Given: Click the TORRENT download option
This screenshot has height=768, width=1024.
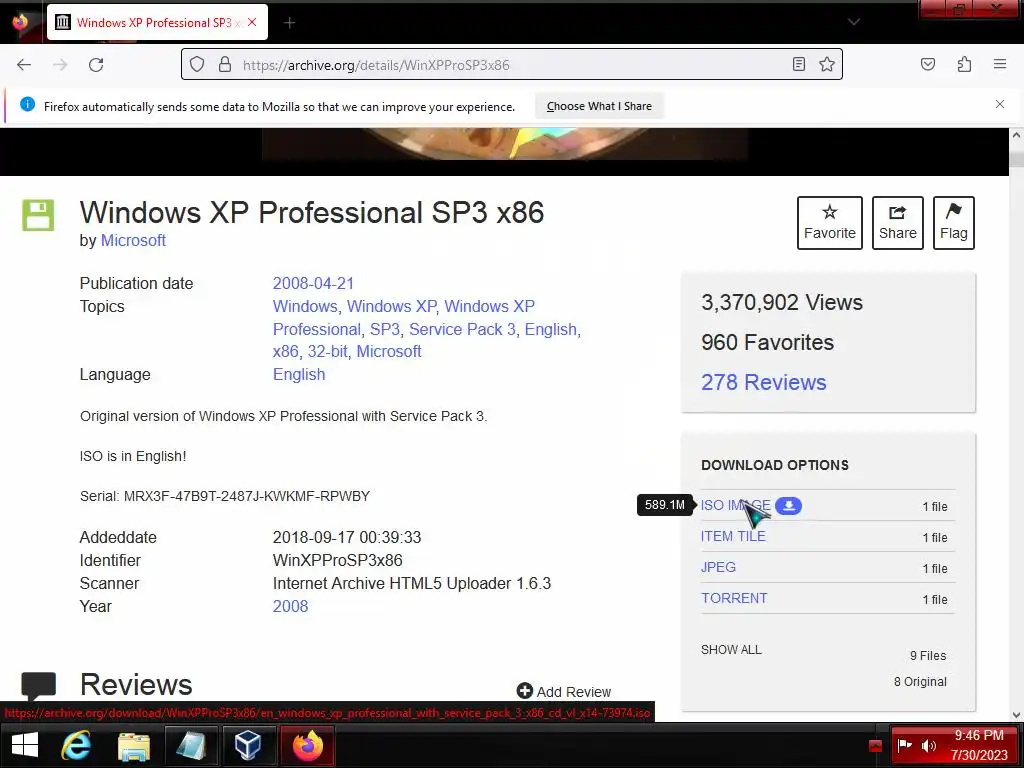Looking at the screenshot, I should (x=734, y=598).
